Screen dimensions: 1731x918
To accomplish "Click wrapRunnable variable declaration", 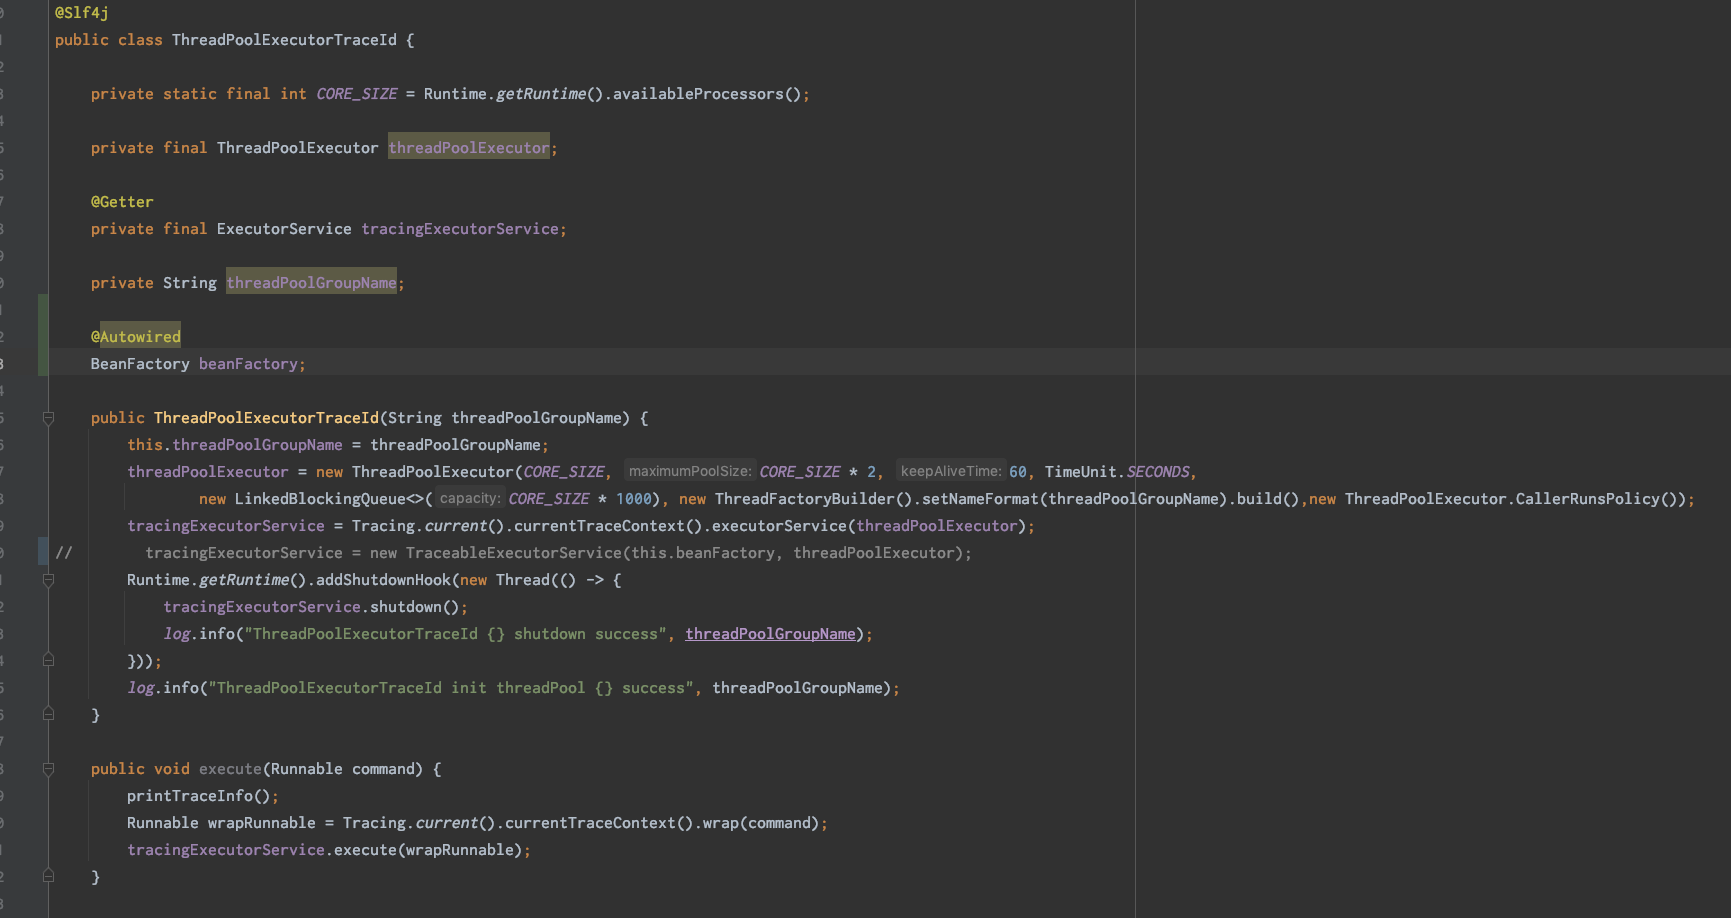I will [x=262, y=823].
